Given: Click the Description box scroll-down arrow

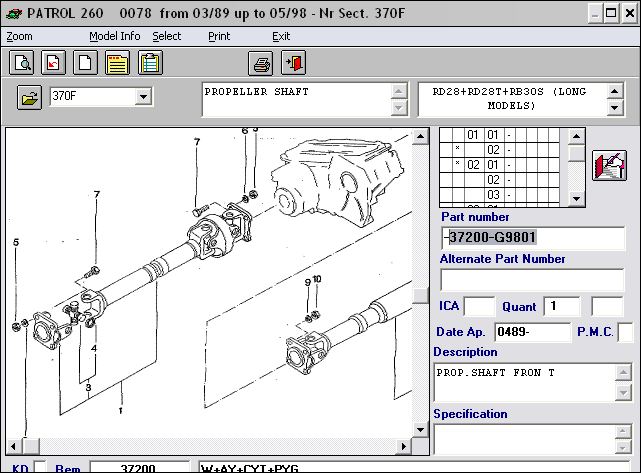Looking at the screenshot, I should 623,392.
